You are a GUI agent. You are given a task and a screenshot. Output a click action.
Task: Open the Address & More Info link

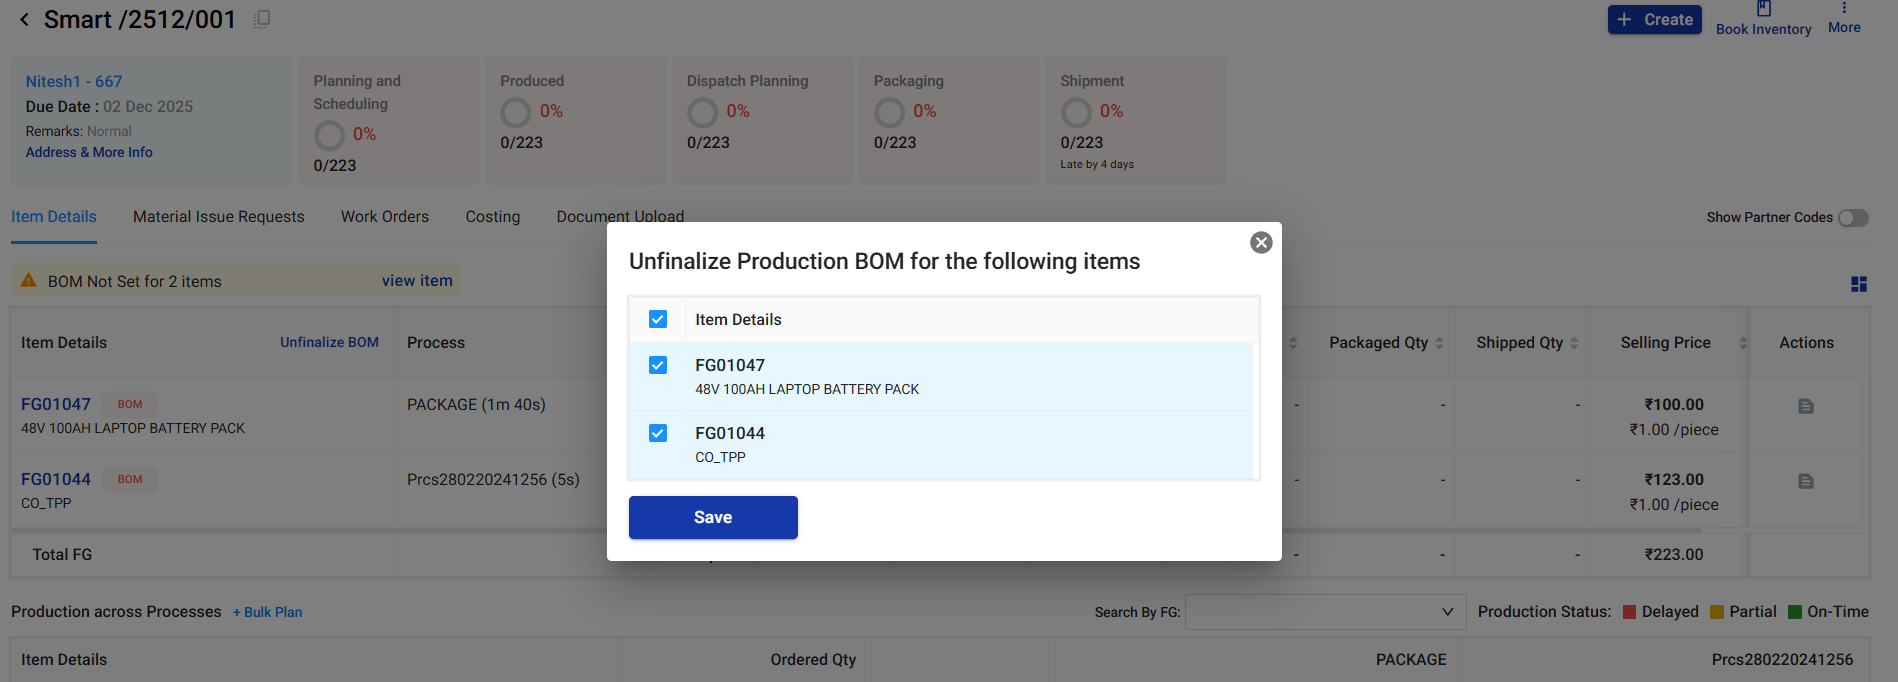pos(89,152)
